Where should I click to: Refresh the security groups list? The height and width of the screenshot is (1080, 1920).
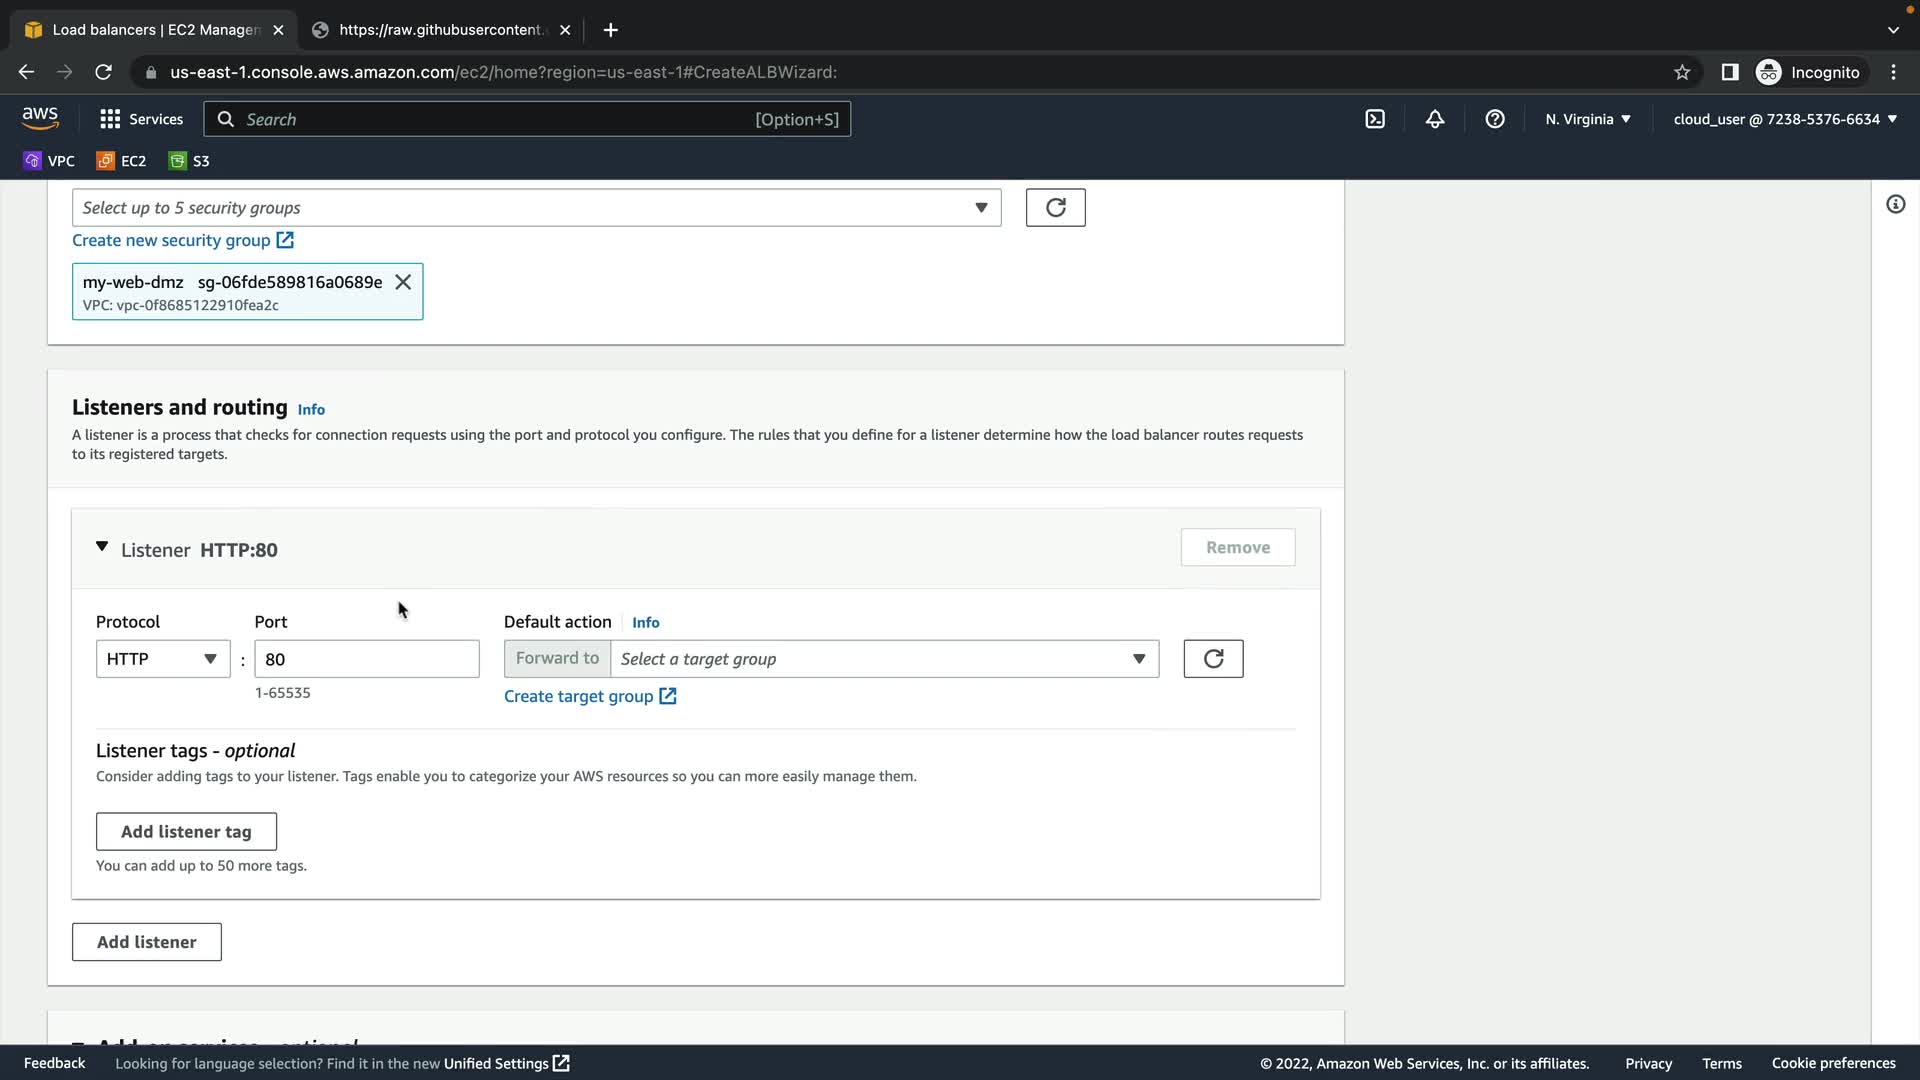click(1055, 208)
